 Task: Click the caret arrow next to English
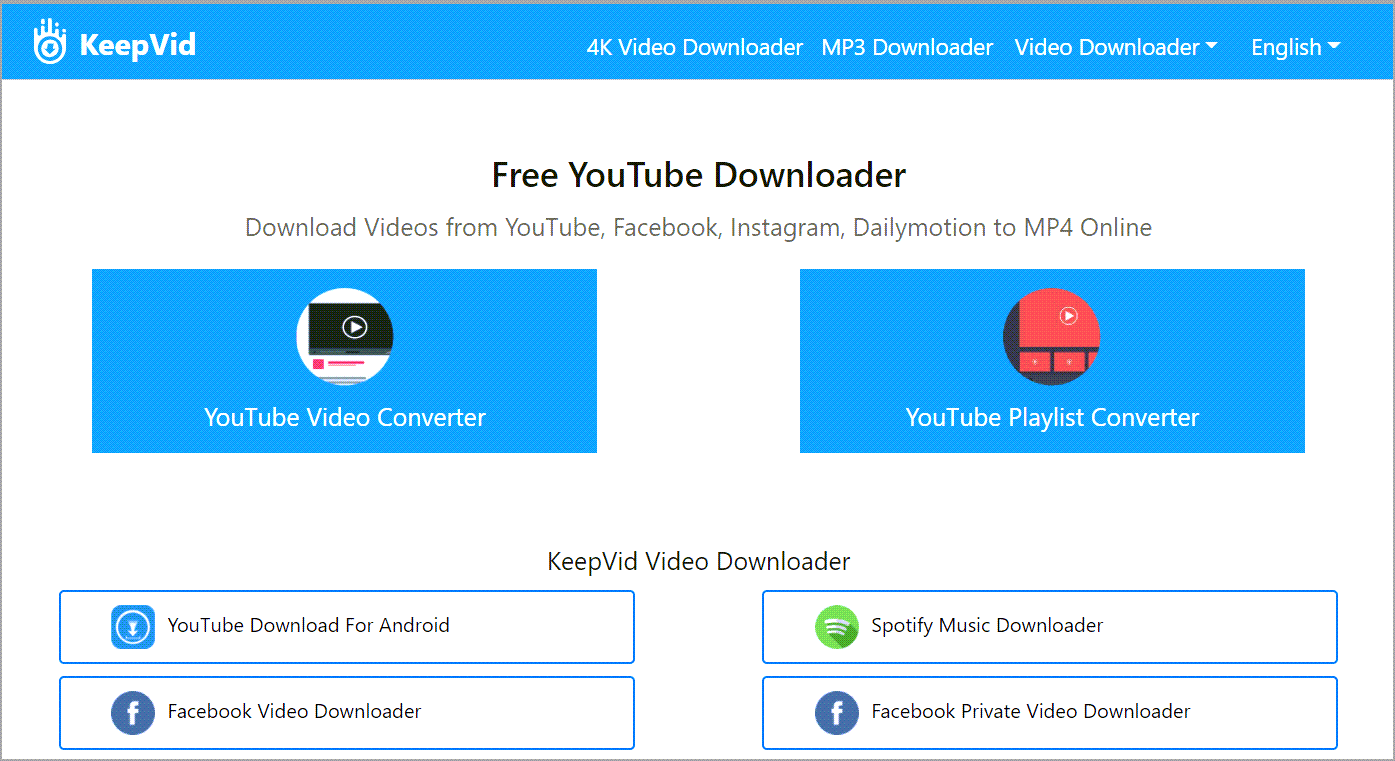[x=1334, y=47]
